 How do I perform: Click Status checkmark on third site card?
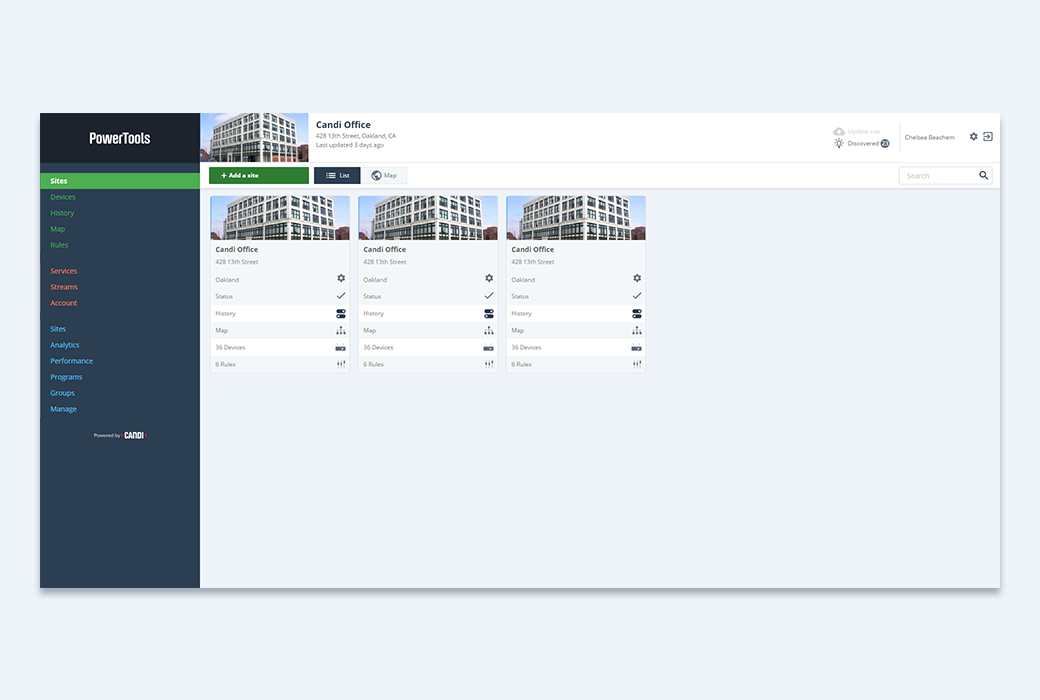pyautogui.click(x=637, y=296)
